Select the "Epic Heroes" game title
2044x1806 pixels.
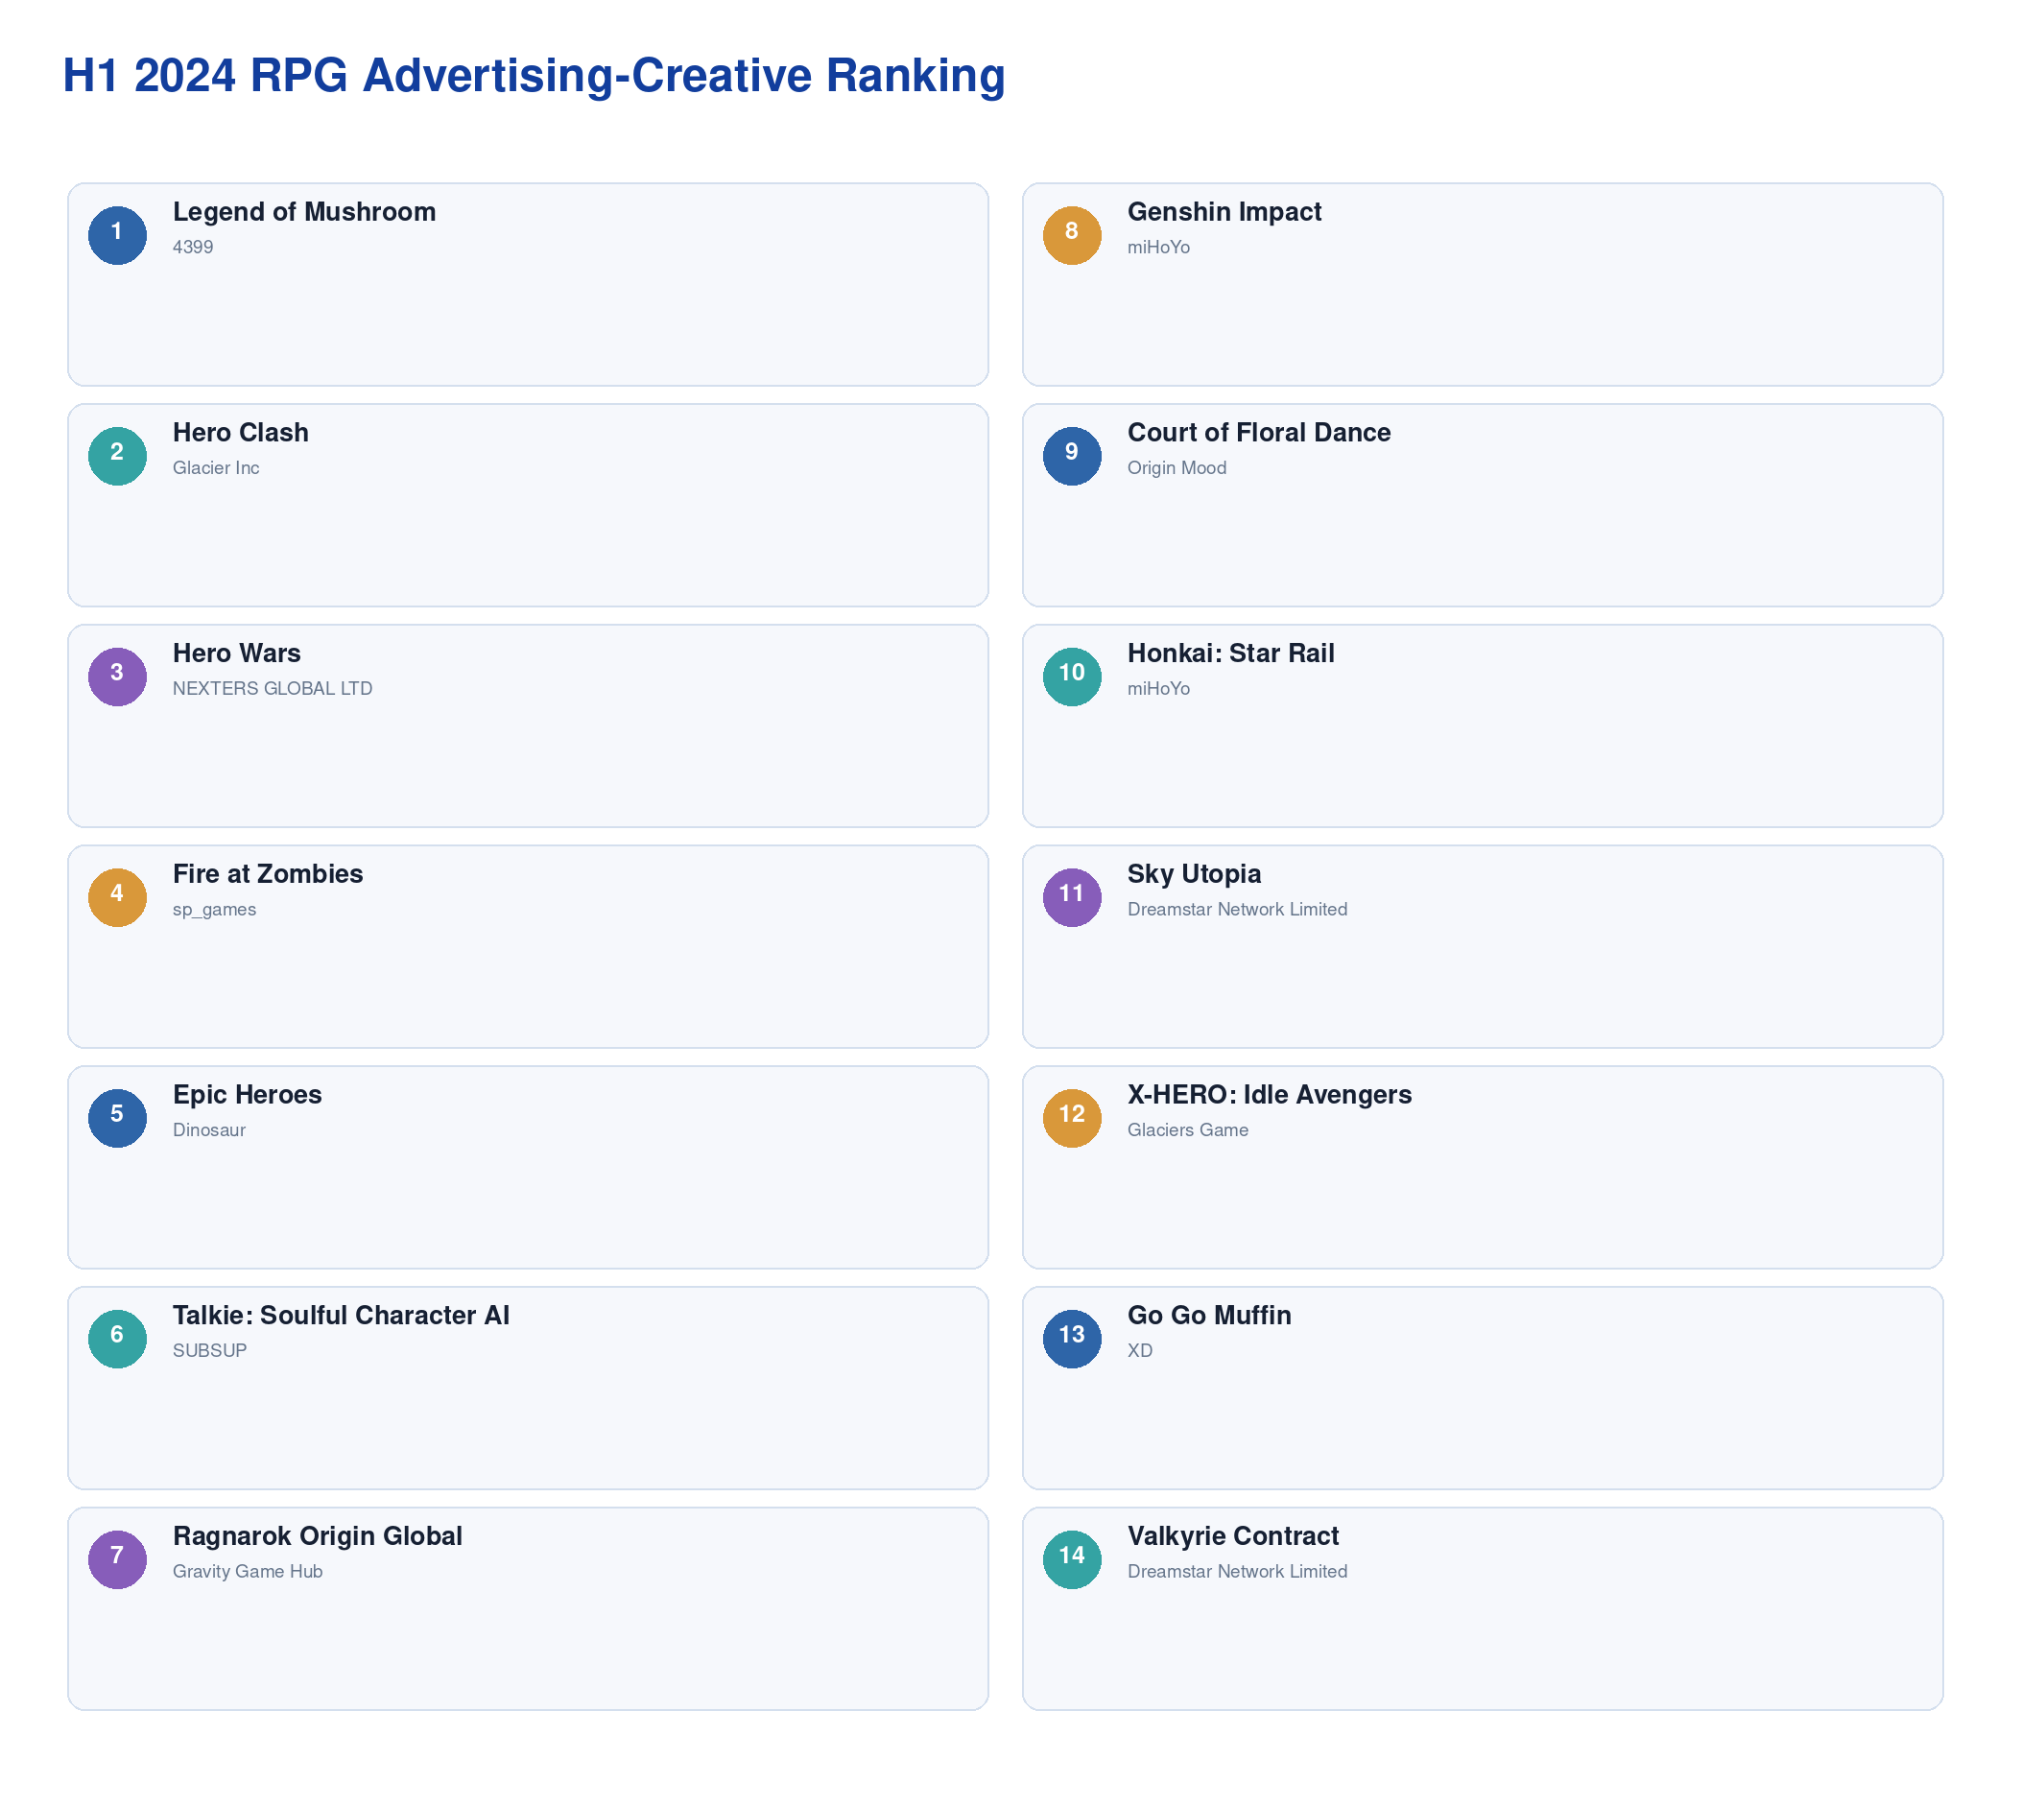pos(248,1096)
